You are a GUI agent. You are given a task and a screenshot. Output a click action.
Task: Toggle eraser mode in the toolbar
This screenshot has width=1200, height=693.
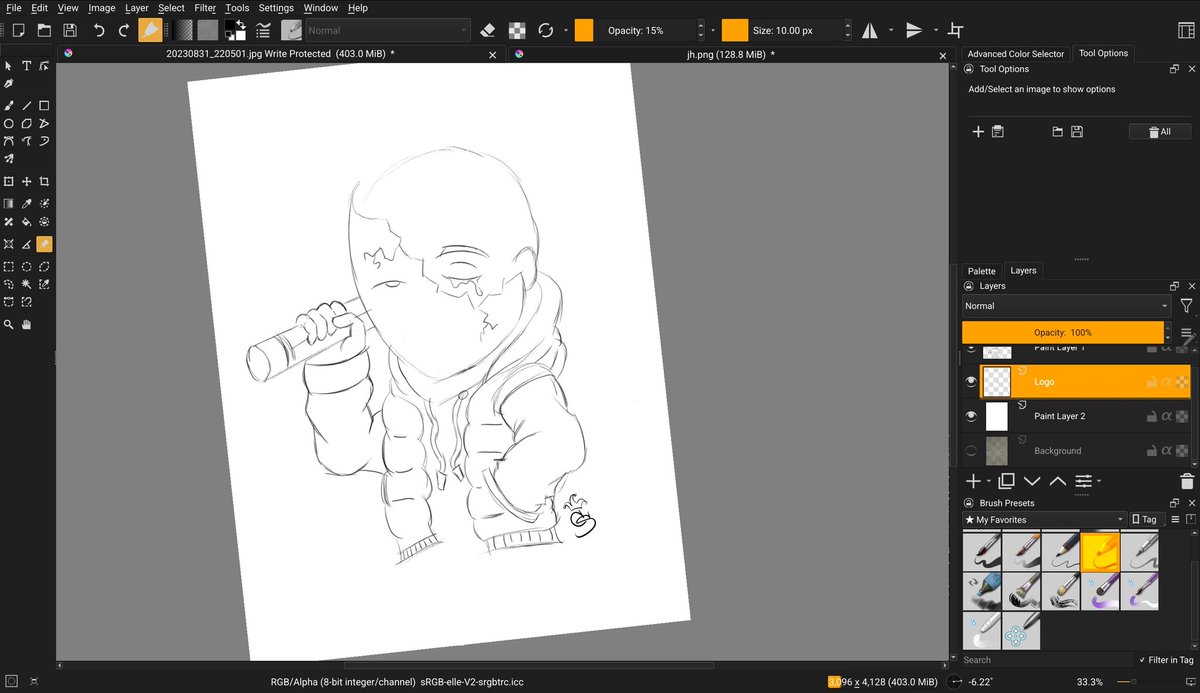coord(488,31)
